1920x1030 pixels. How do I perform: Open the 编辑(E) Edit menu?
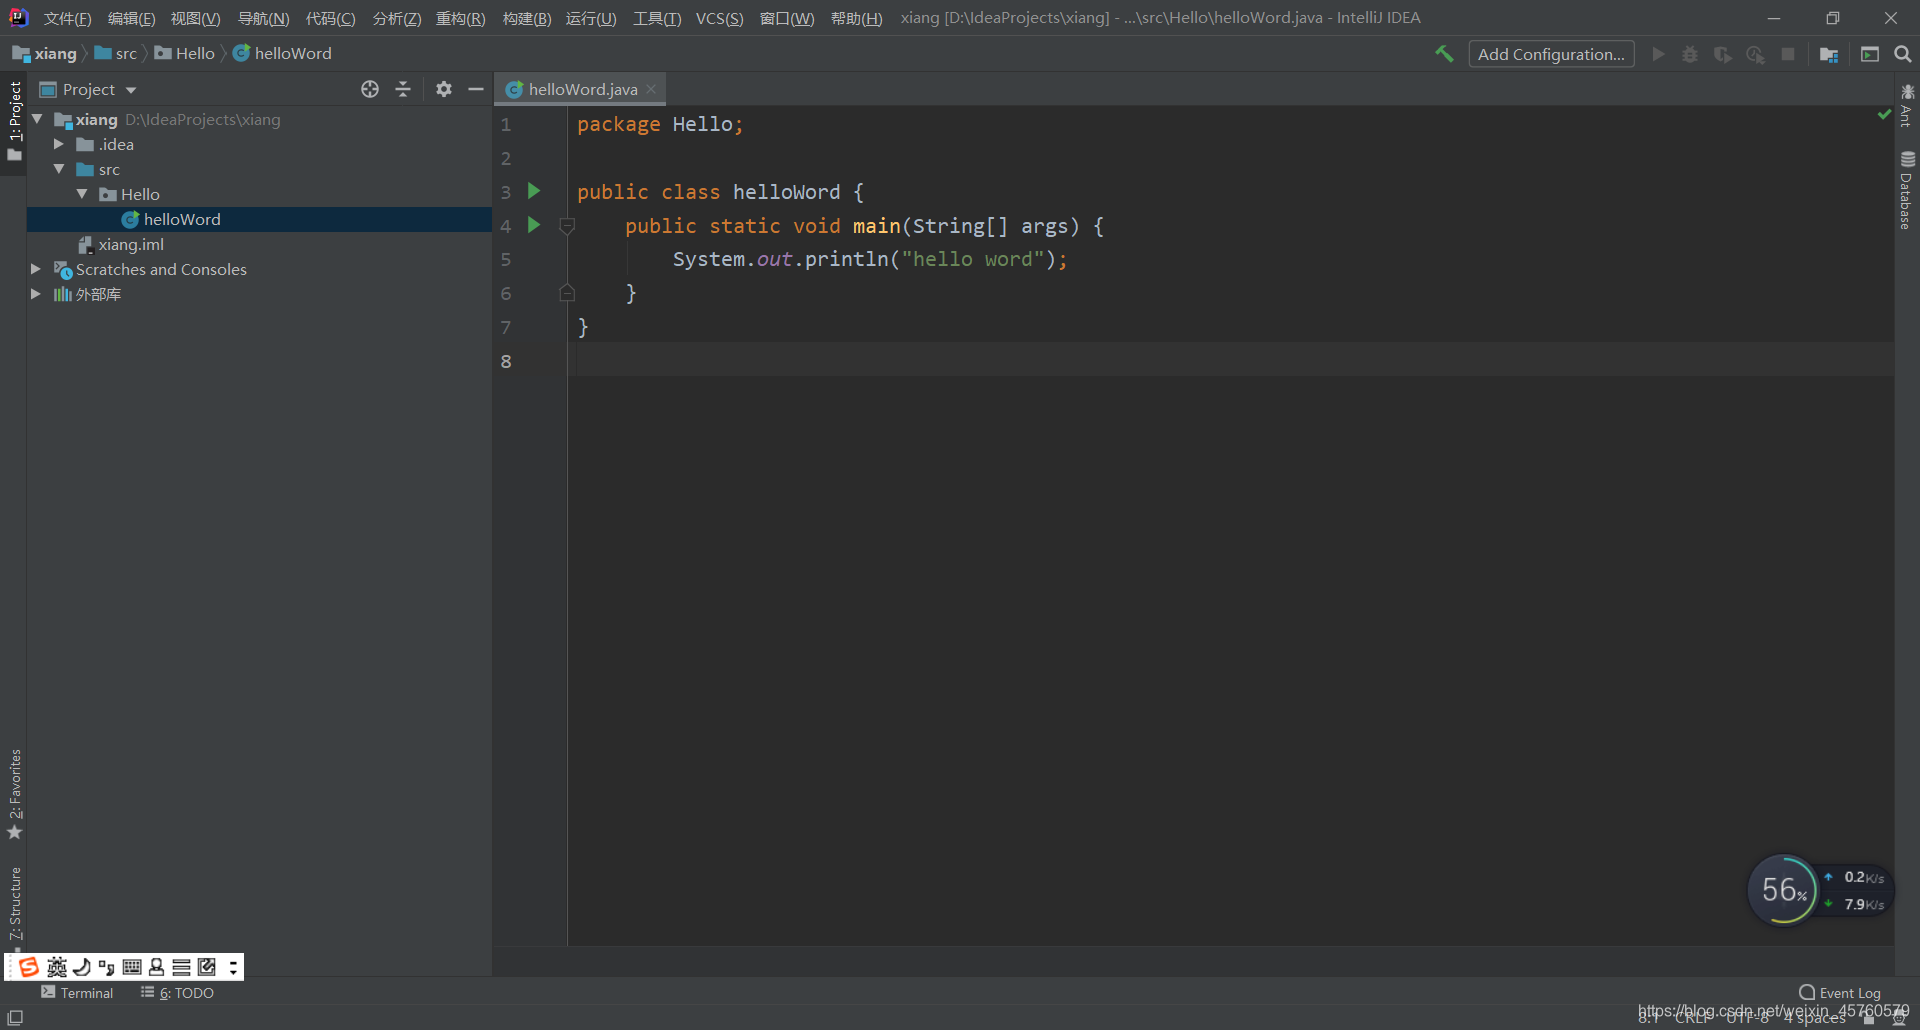coord(131,18)
